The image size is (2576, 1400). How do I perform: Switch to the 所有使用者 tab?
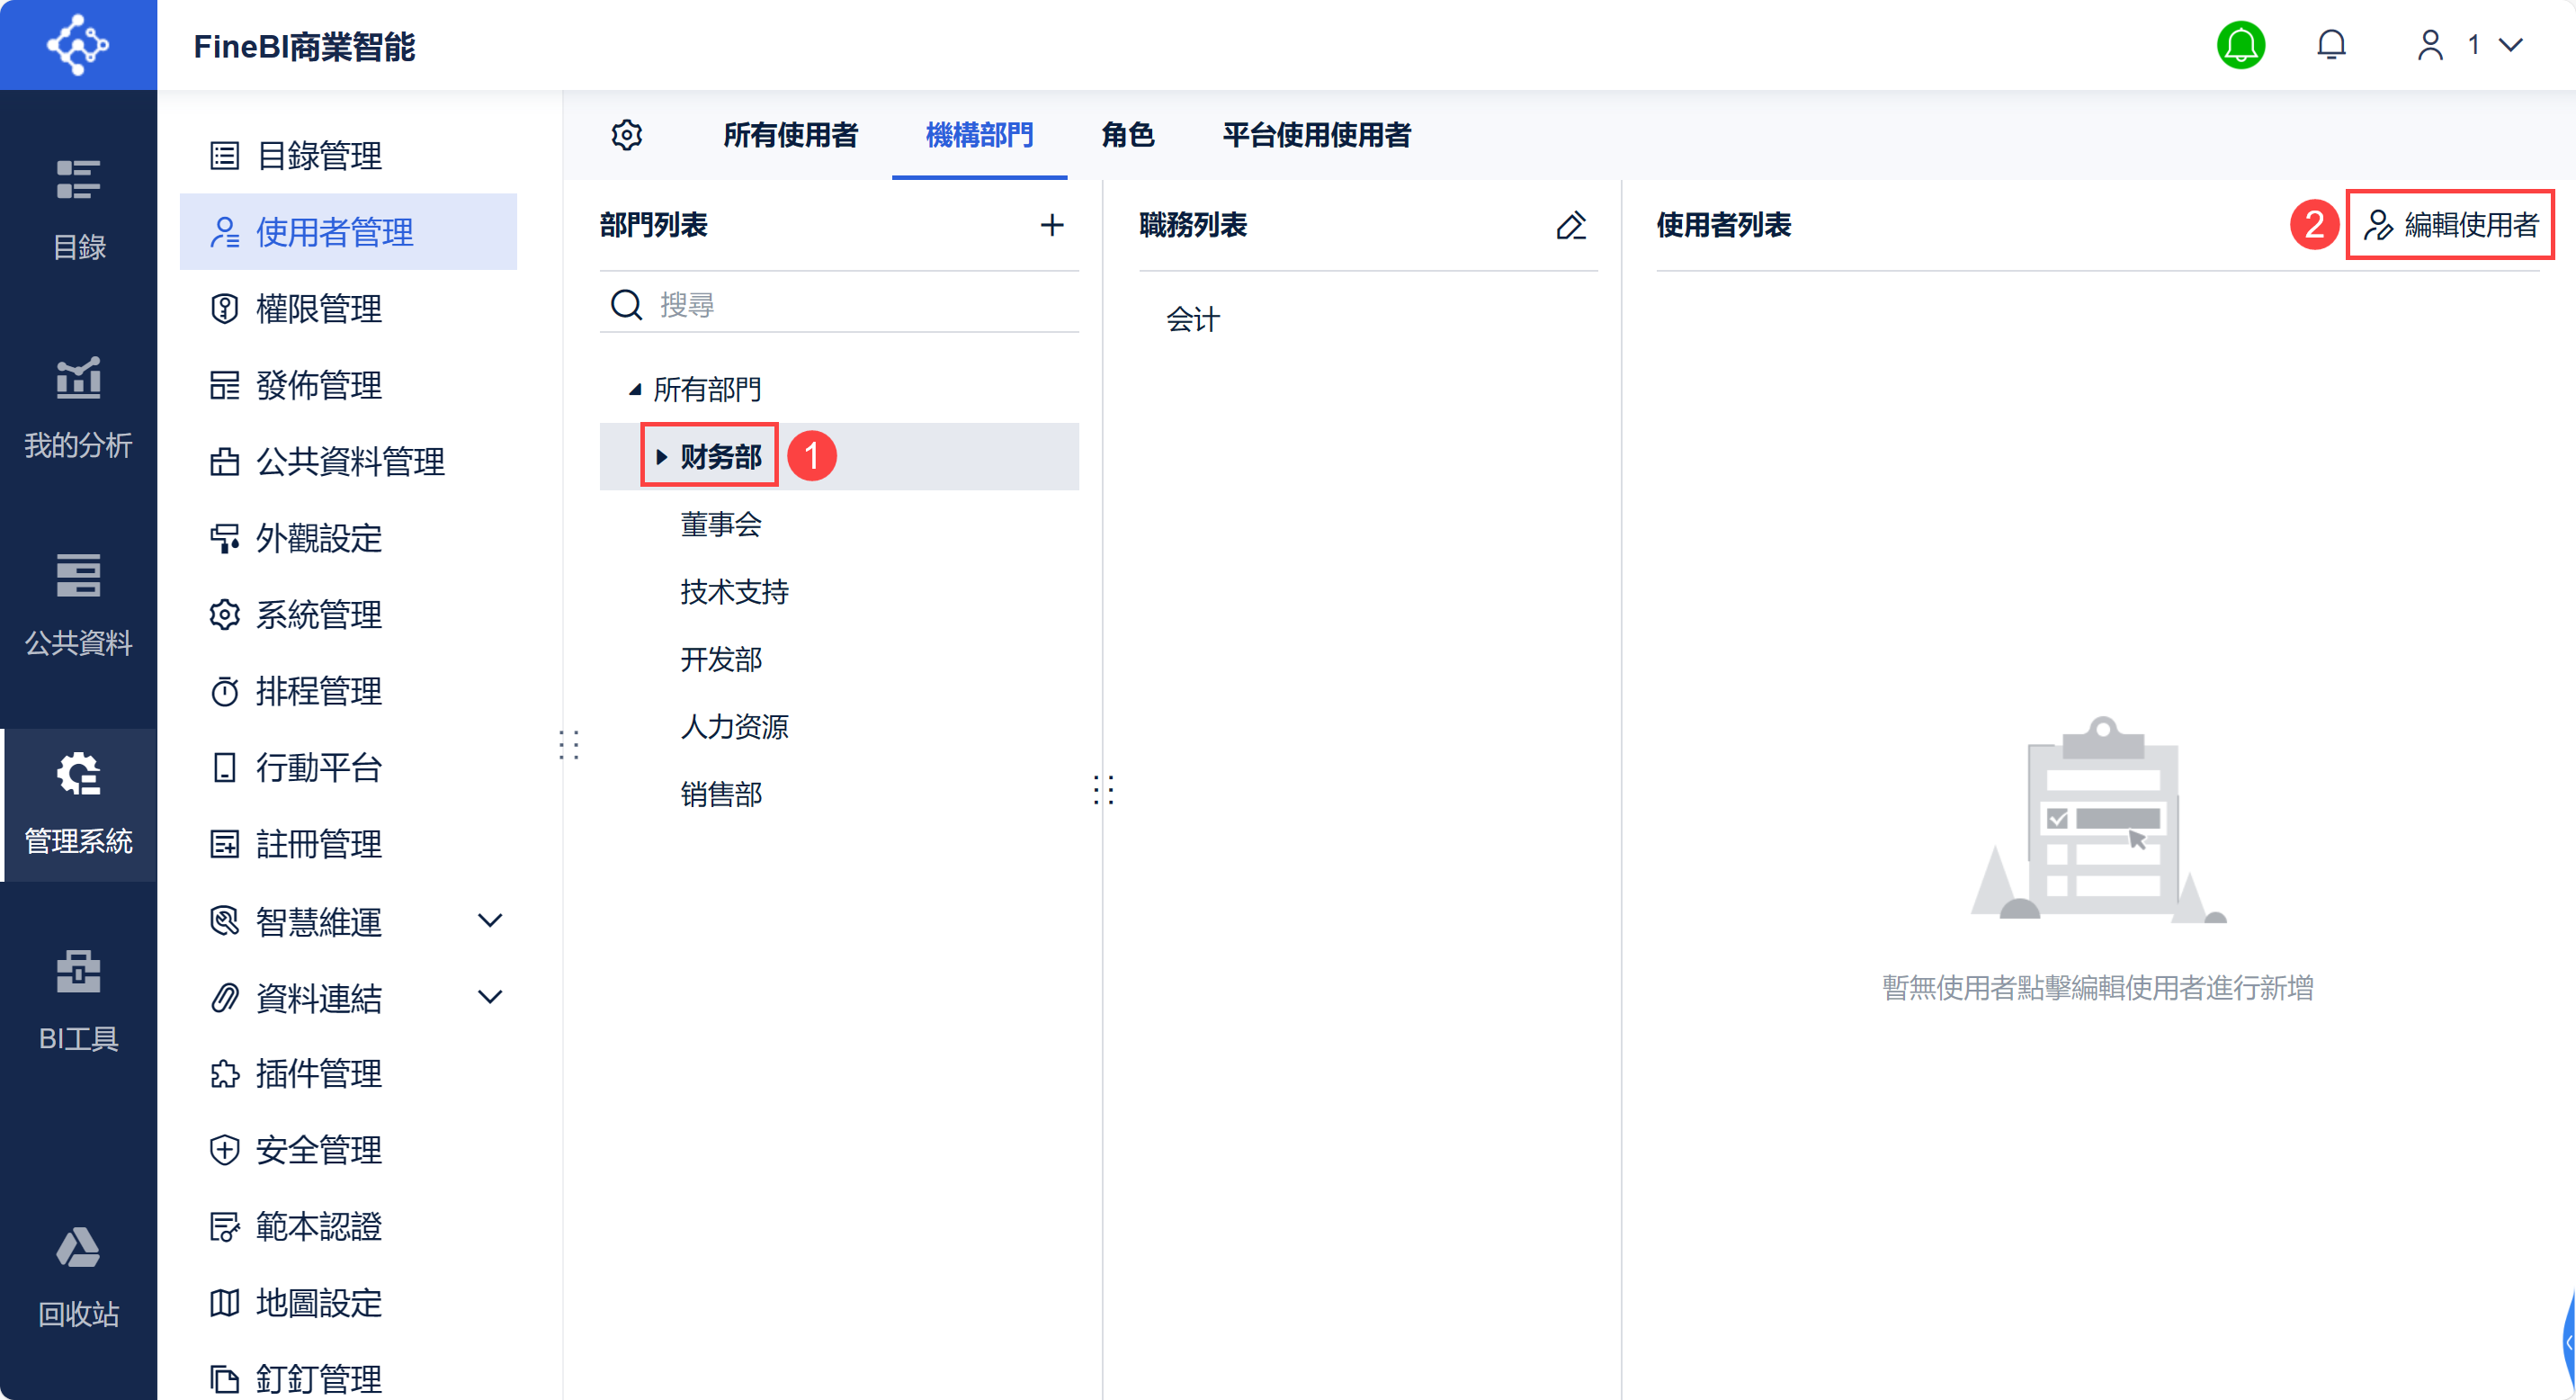pos(790,135)
